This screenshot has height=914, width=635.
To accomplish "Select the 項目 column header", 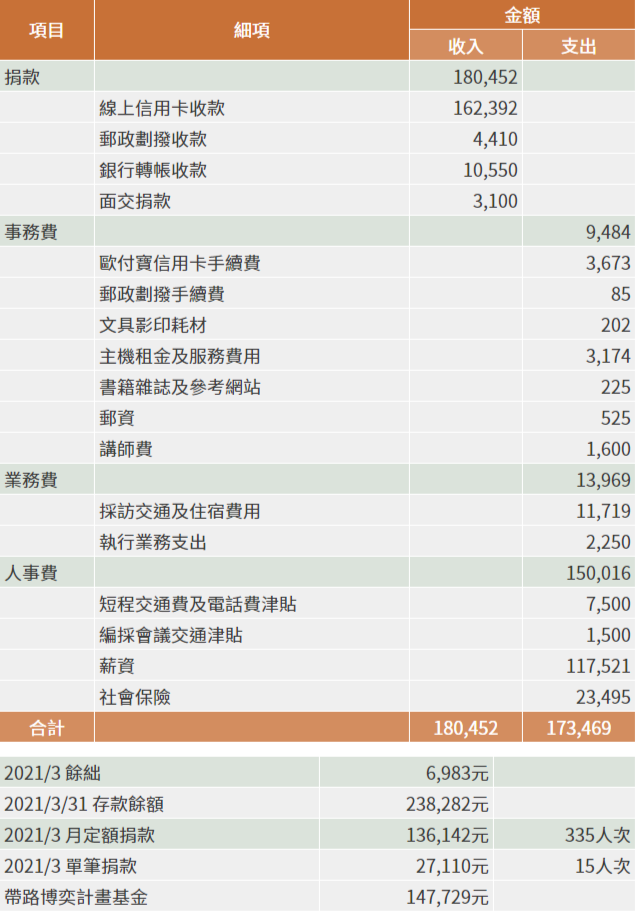I will coord(46,30).
